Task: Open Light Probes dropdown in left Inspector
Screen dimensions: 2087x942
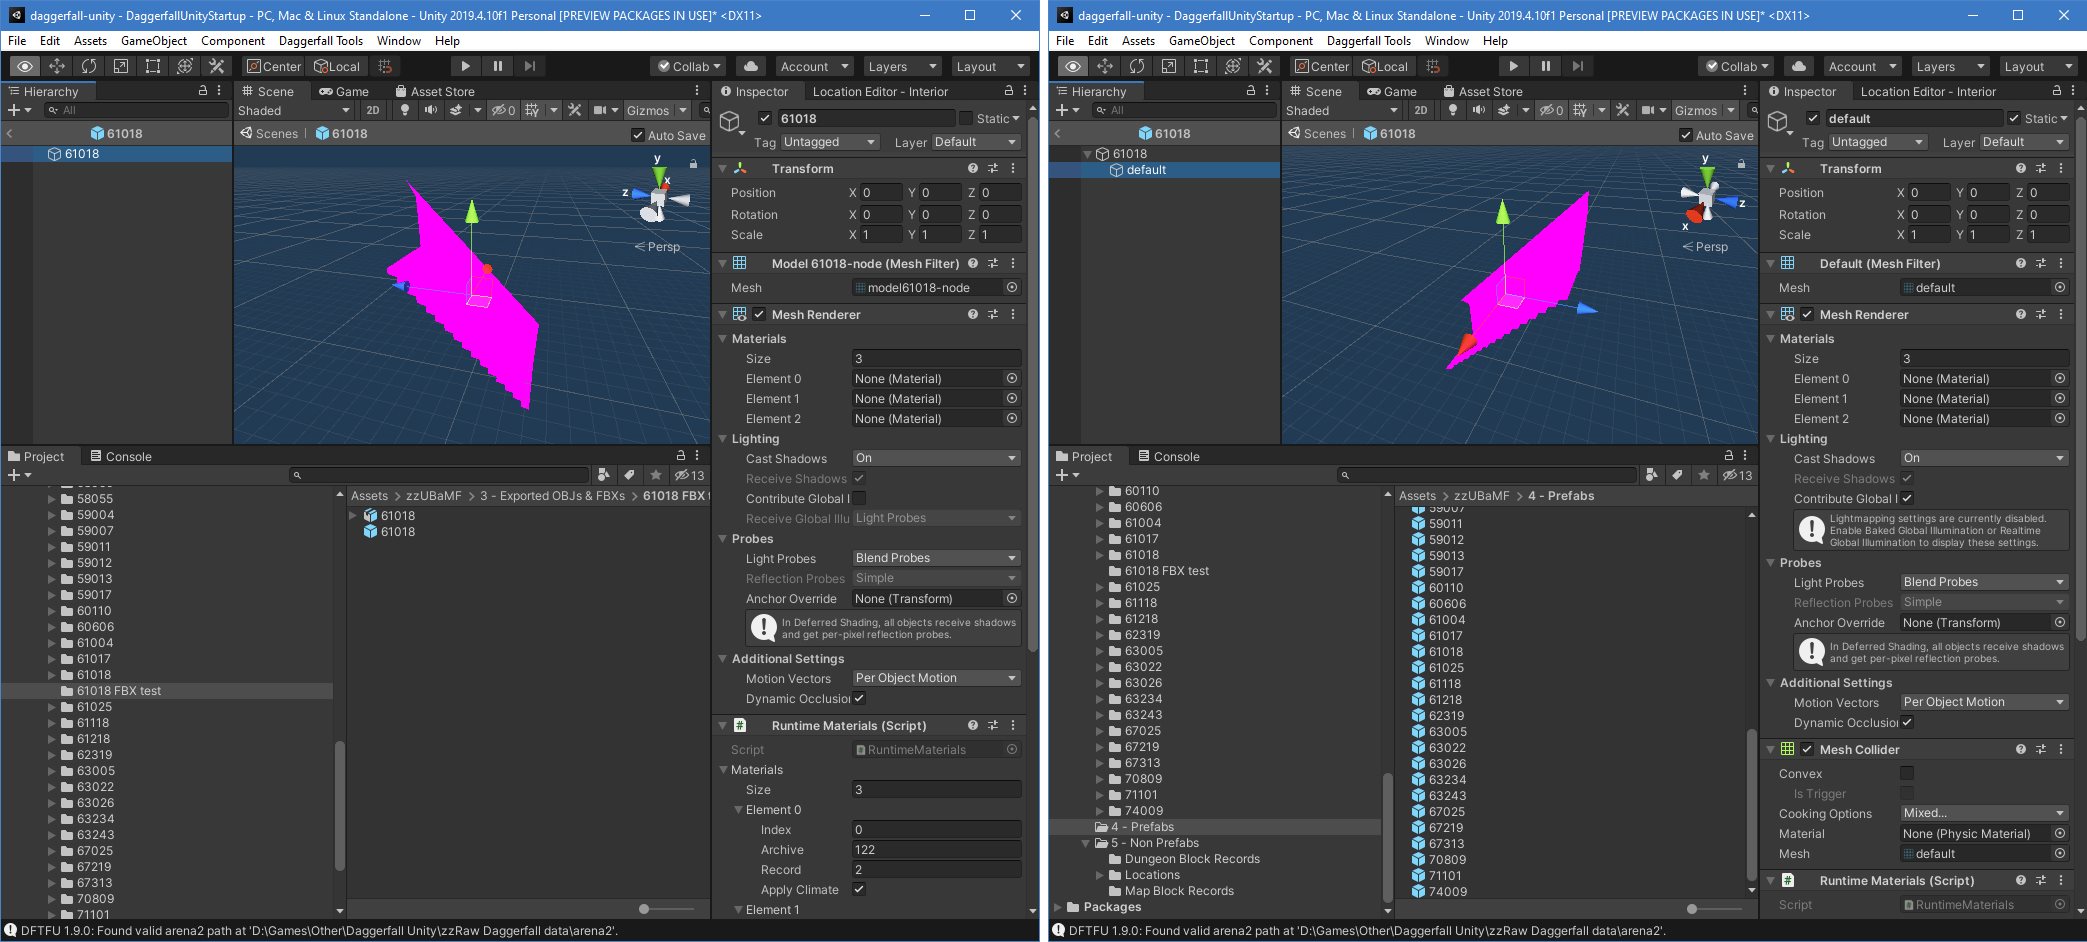Action: [x=936, y=558]
